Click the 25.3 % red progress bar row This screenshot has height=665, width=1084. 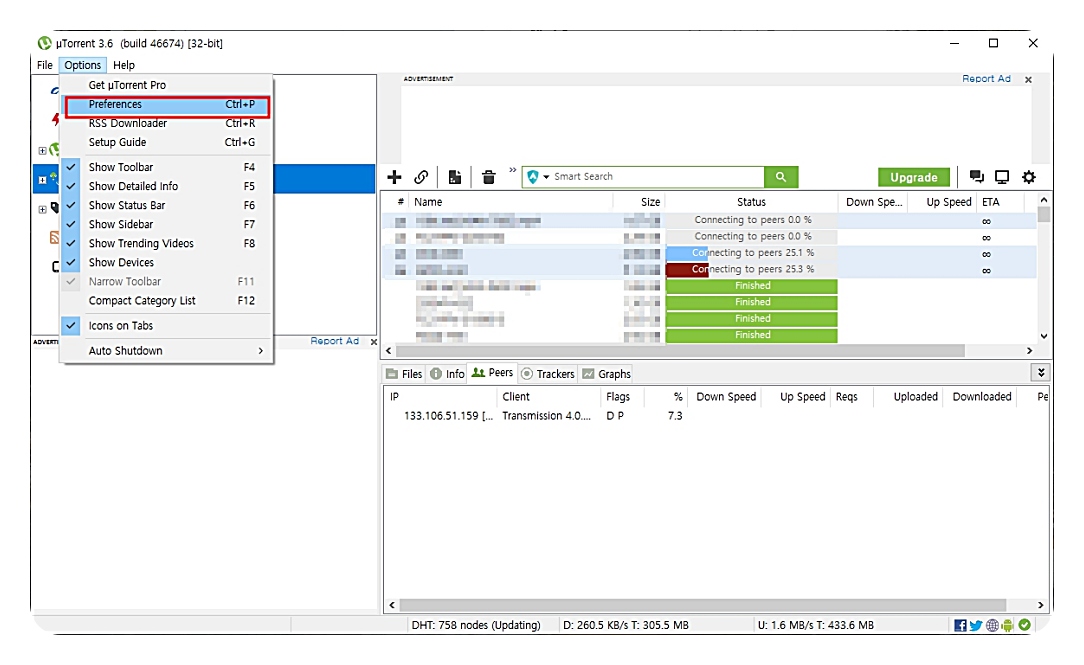coord(751,270)
